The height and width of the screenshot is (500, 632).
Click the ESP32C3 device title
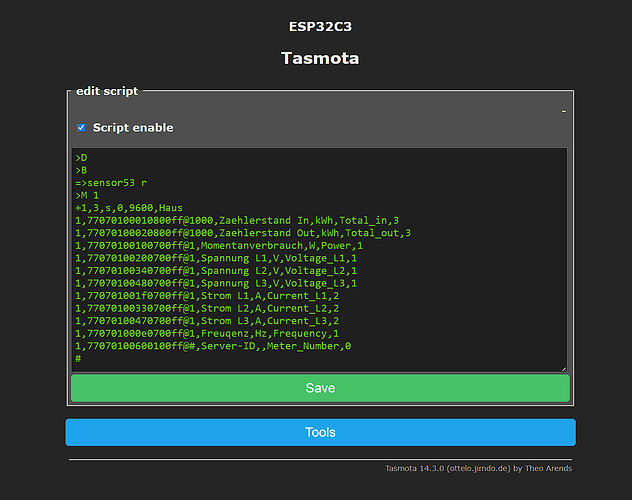coord(320,27)
